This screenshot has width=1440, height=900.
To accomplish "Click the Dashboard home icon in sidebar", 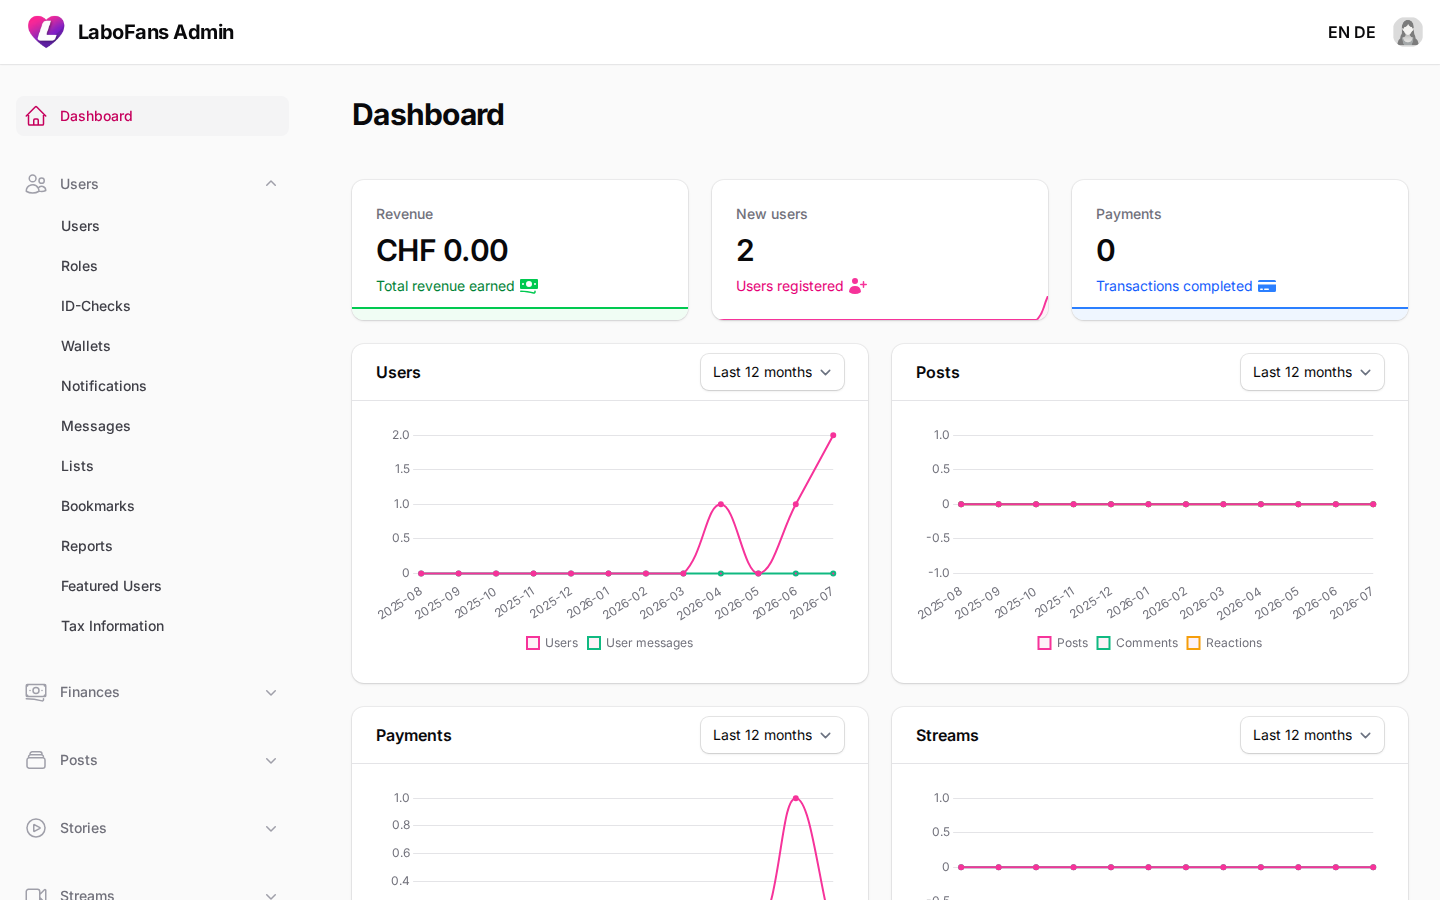I will 36,116.
